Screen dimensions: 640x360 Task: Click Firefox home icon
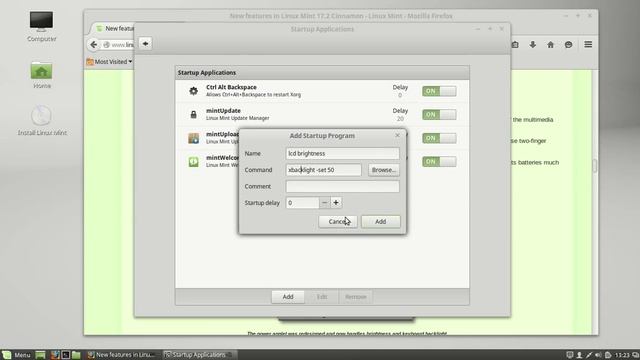[550, 44]
